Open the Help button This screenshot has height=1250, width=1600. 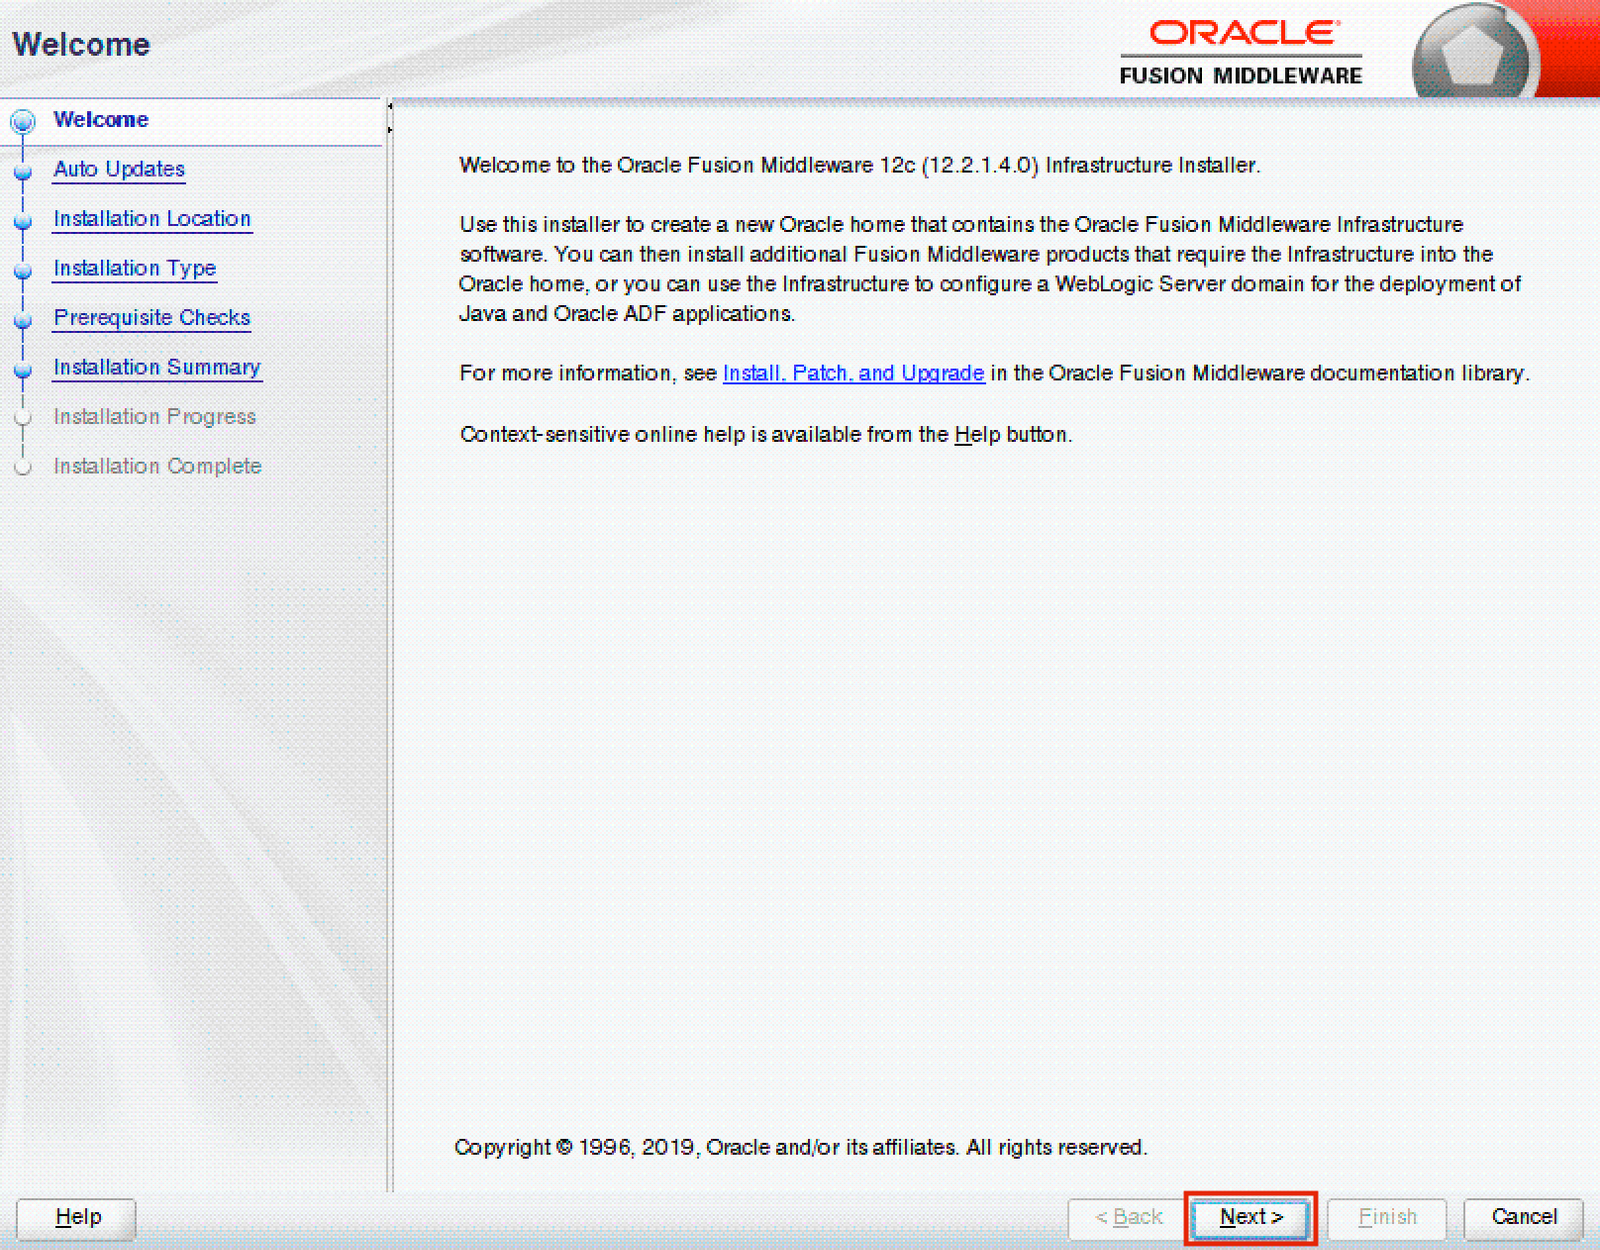[77, 1217]
